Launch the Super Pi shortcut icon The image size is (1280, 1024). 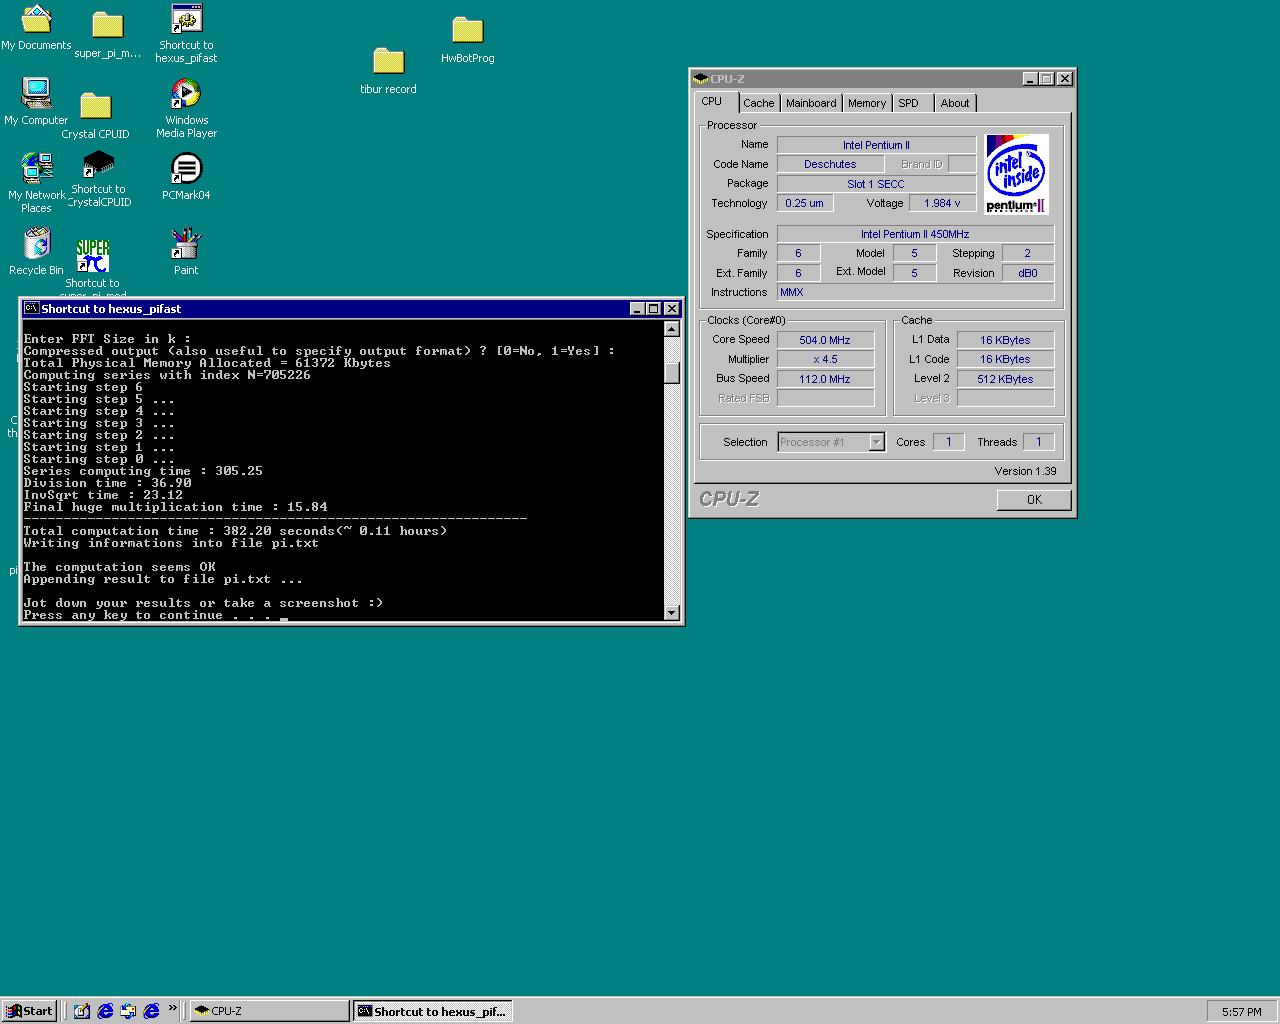point(93,265)
